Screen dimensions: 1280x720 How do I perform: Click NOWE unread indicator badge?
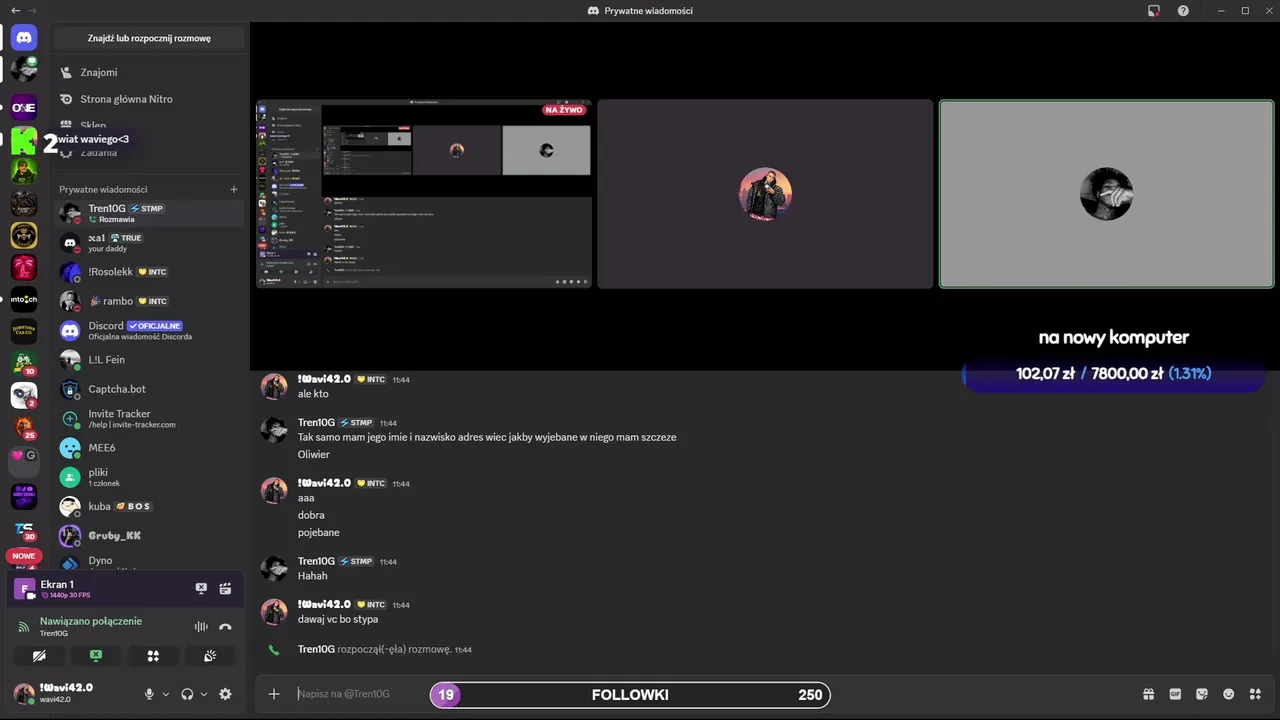(24, 556)
